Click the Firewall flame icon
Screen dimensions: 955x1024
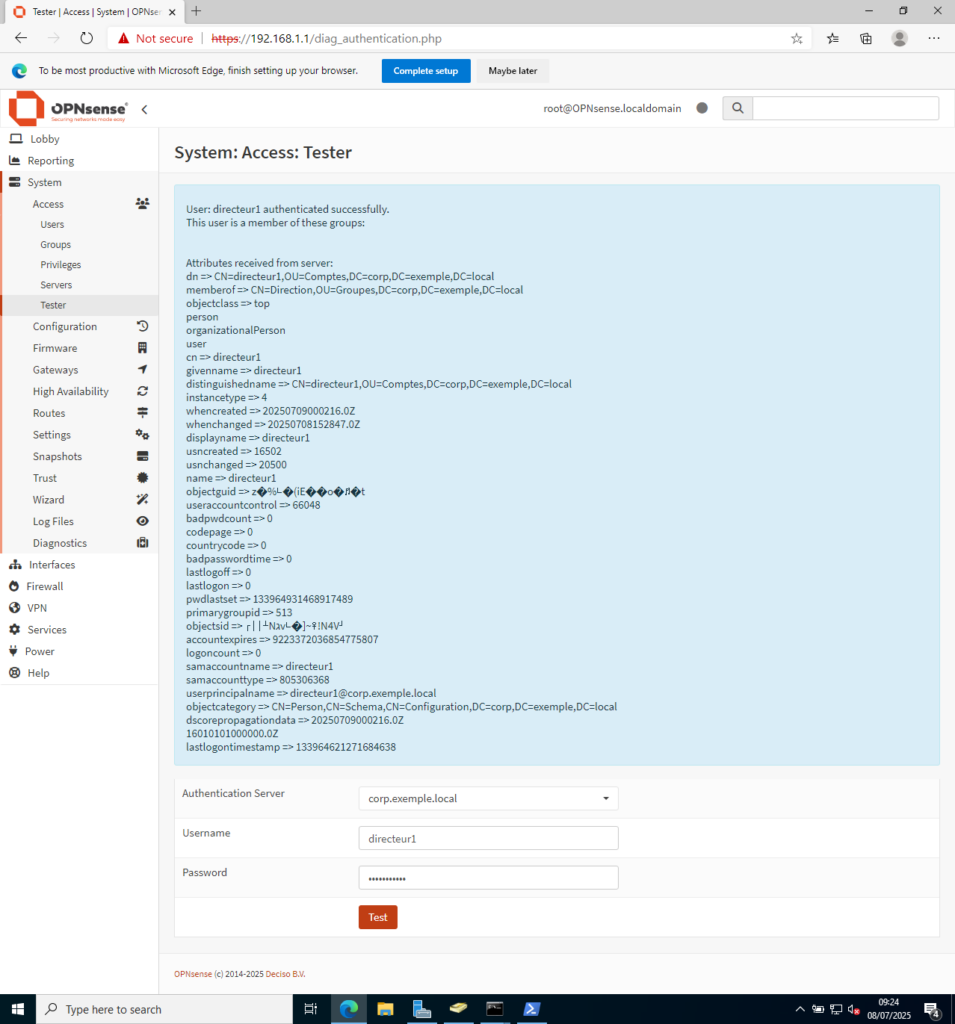tap(14, 586)
